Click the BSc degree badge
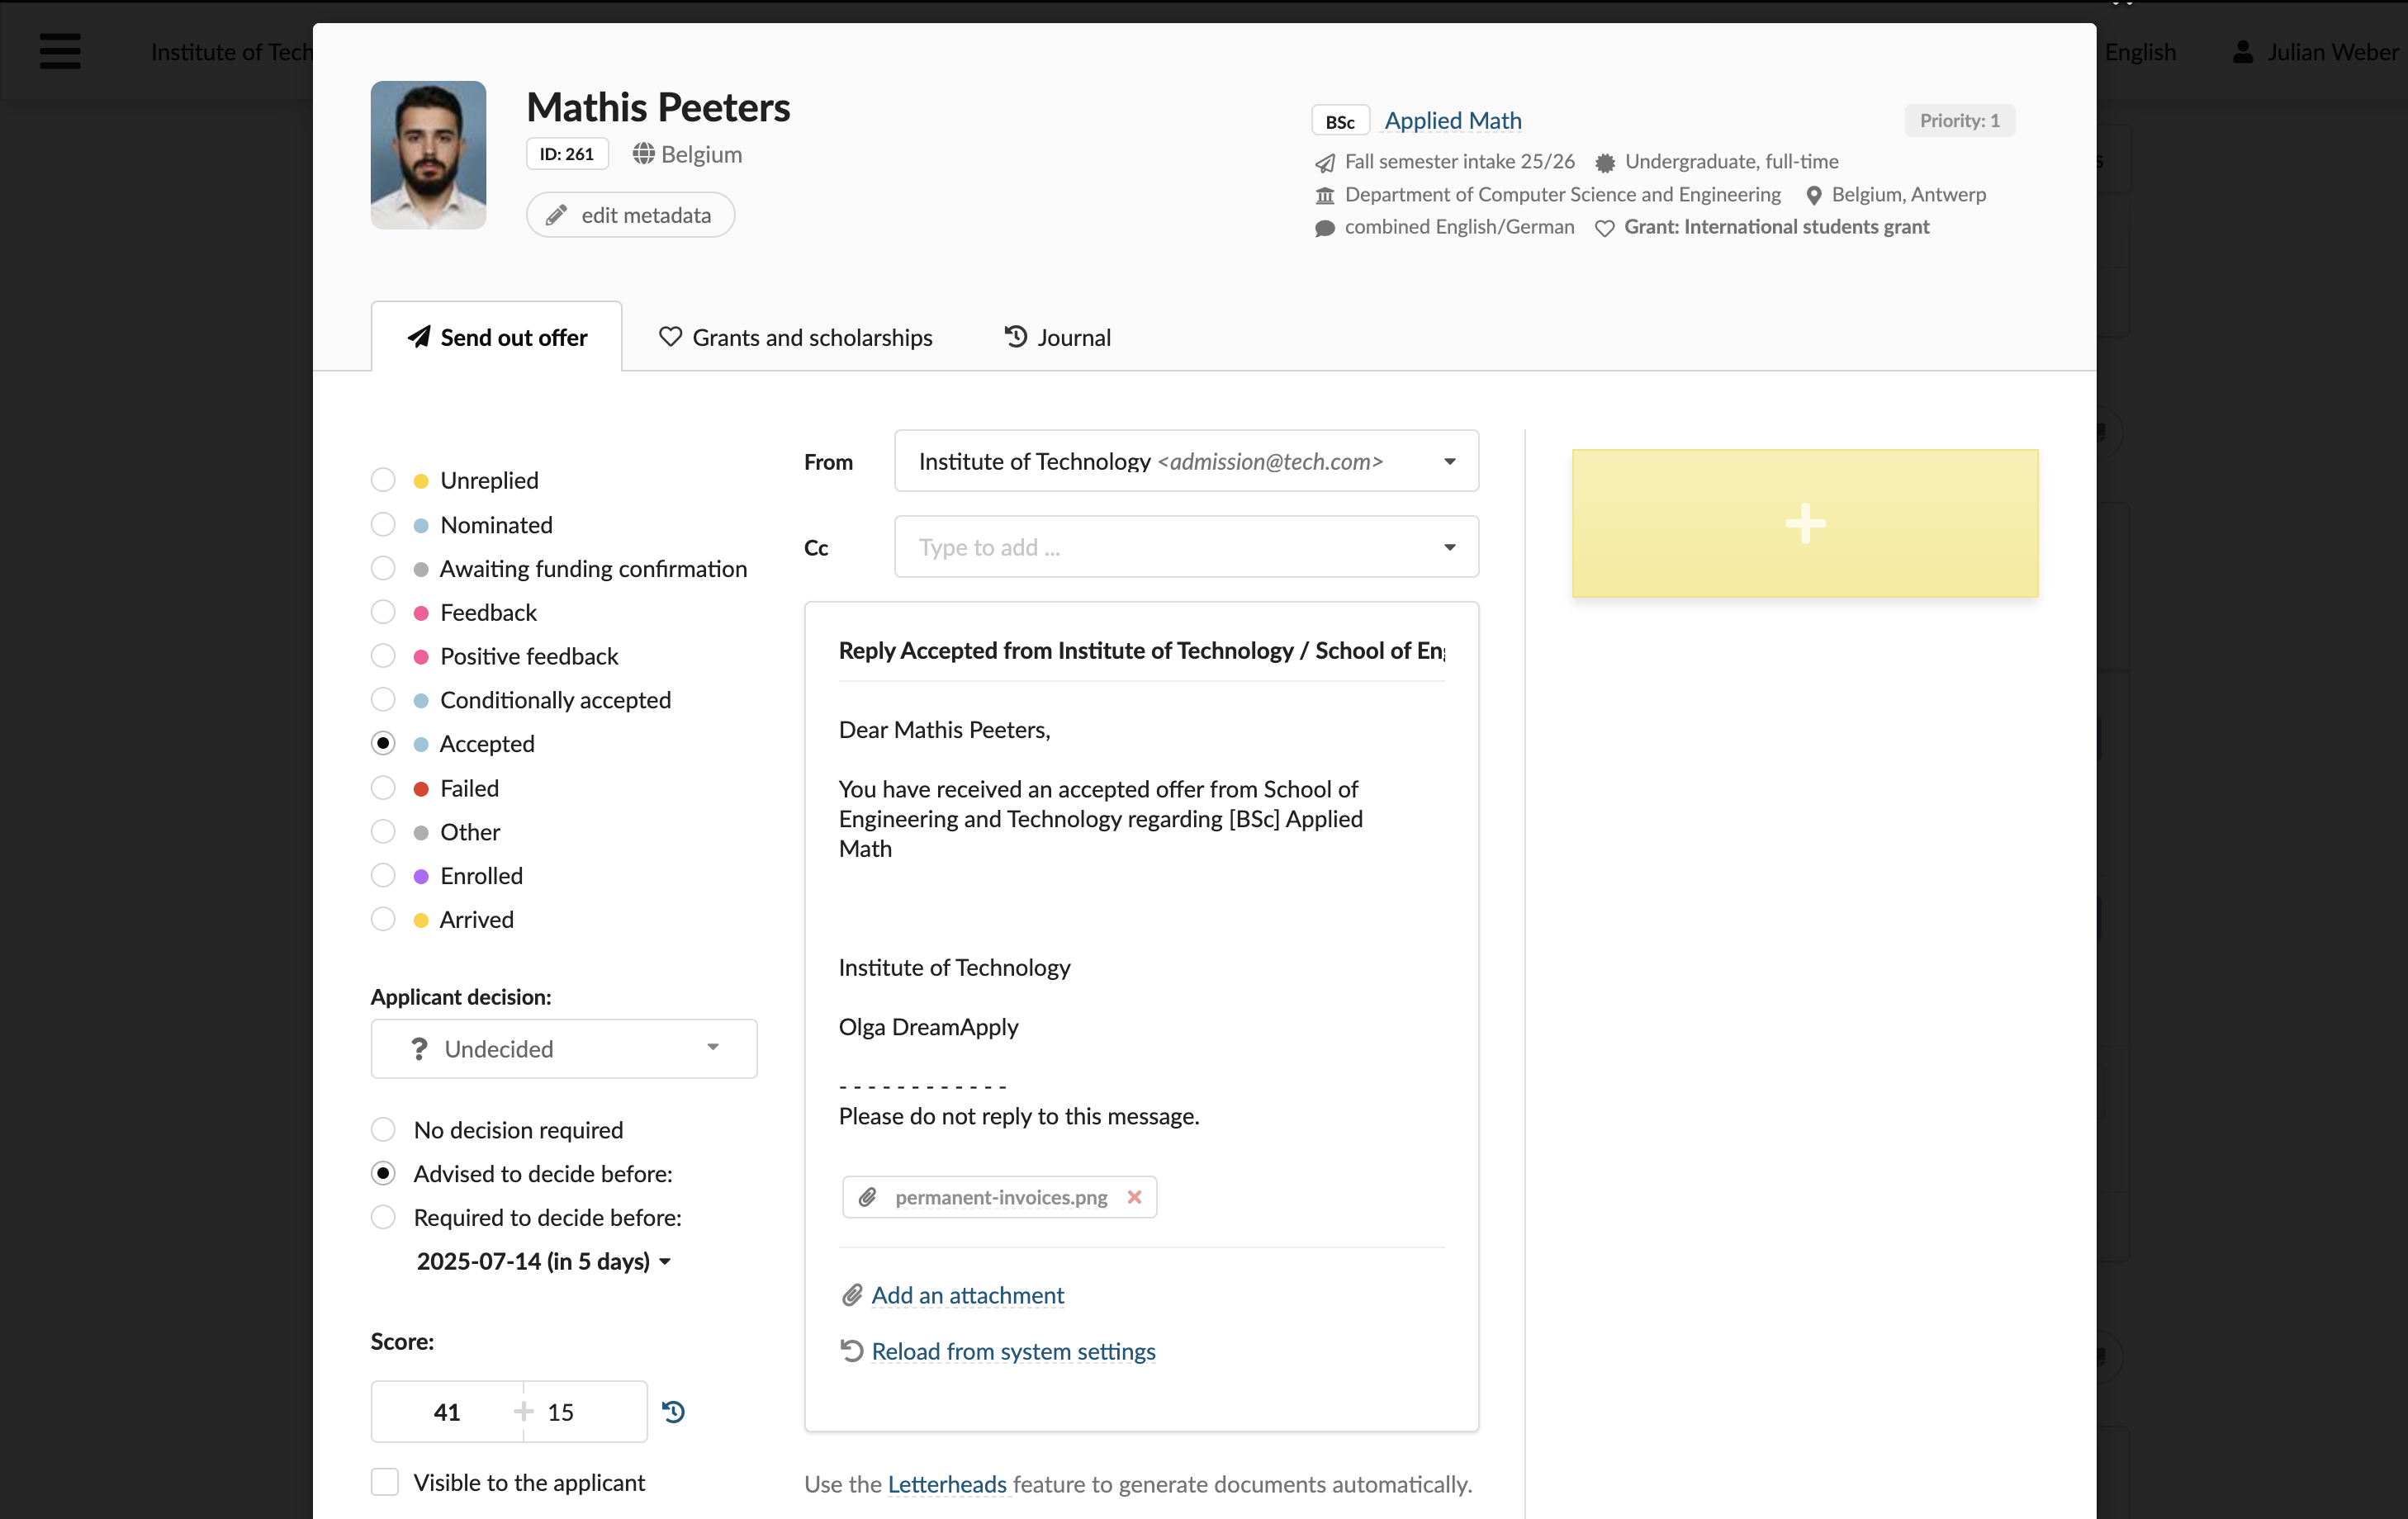This screenshot has width=2408, height=1519. pos(1340,120)
